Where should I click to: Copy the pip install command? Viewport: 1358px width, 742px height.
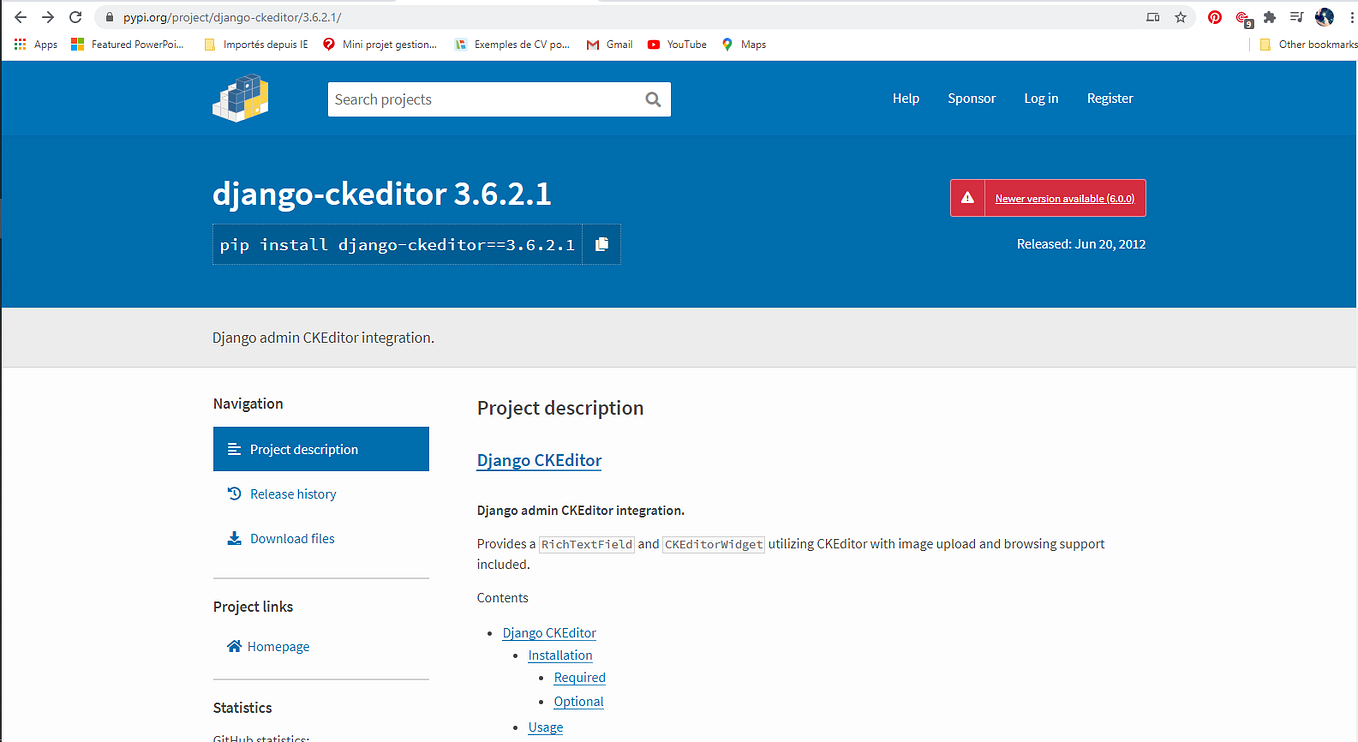tap(601, 244)
